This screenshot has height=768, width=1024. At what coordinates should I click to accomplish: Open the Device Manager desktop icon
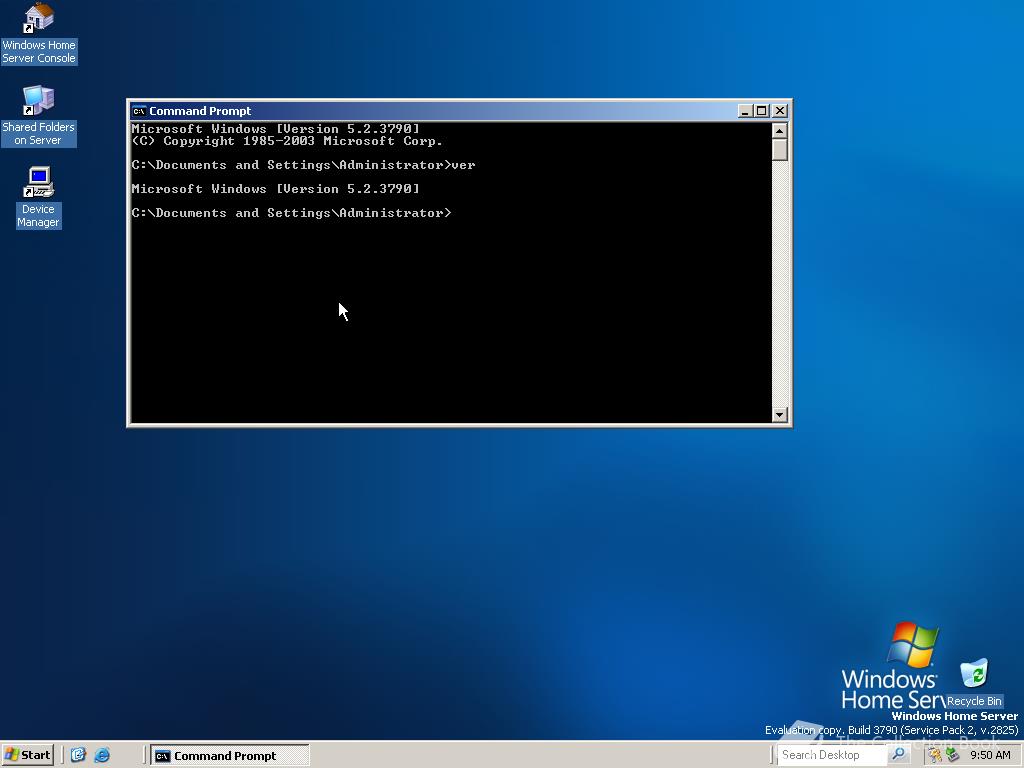[38, 197]
